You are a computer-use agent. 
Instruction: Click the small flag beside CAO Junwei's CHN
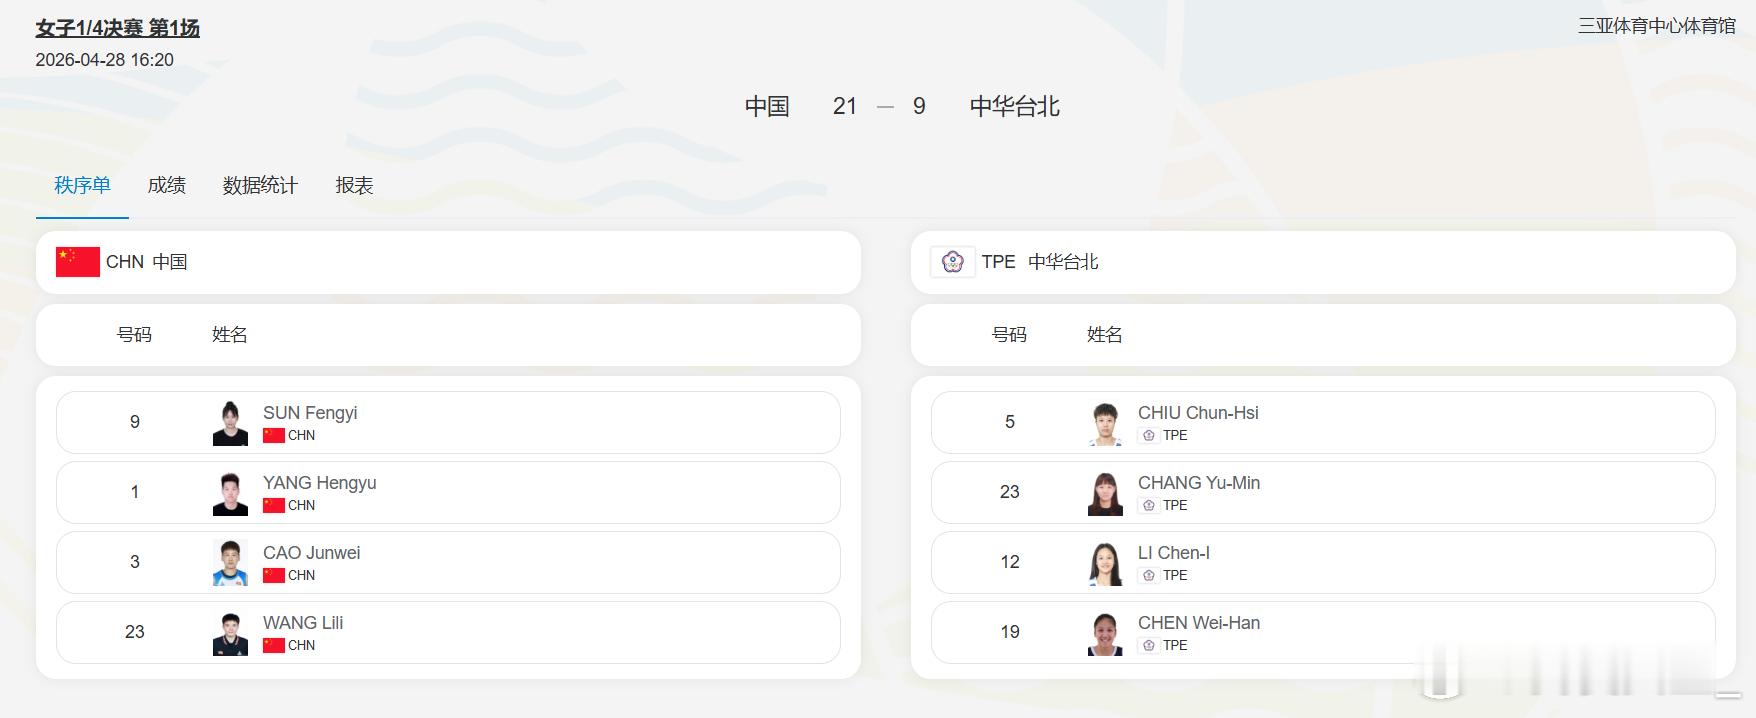coord(273,575)
